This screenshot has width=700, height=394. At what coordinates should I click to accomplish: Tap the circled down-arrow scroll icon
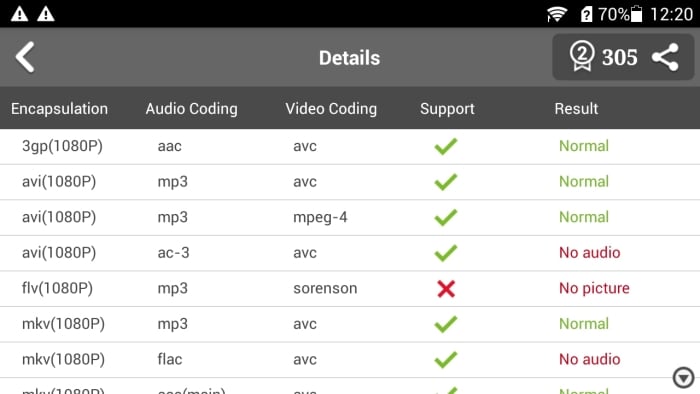click(x=683, y=377)
